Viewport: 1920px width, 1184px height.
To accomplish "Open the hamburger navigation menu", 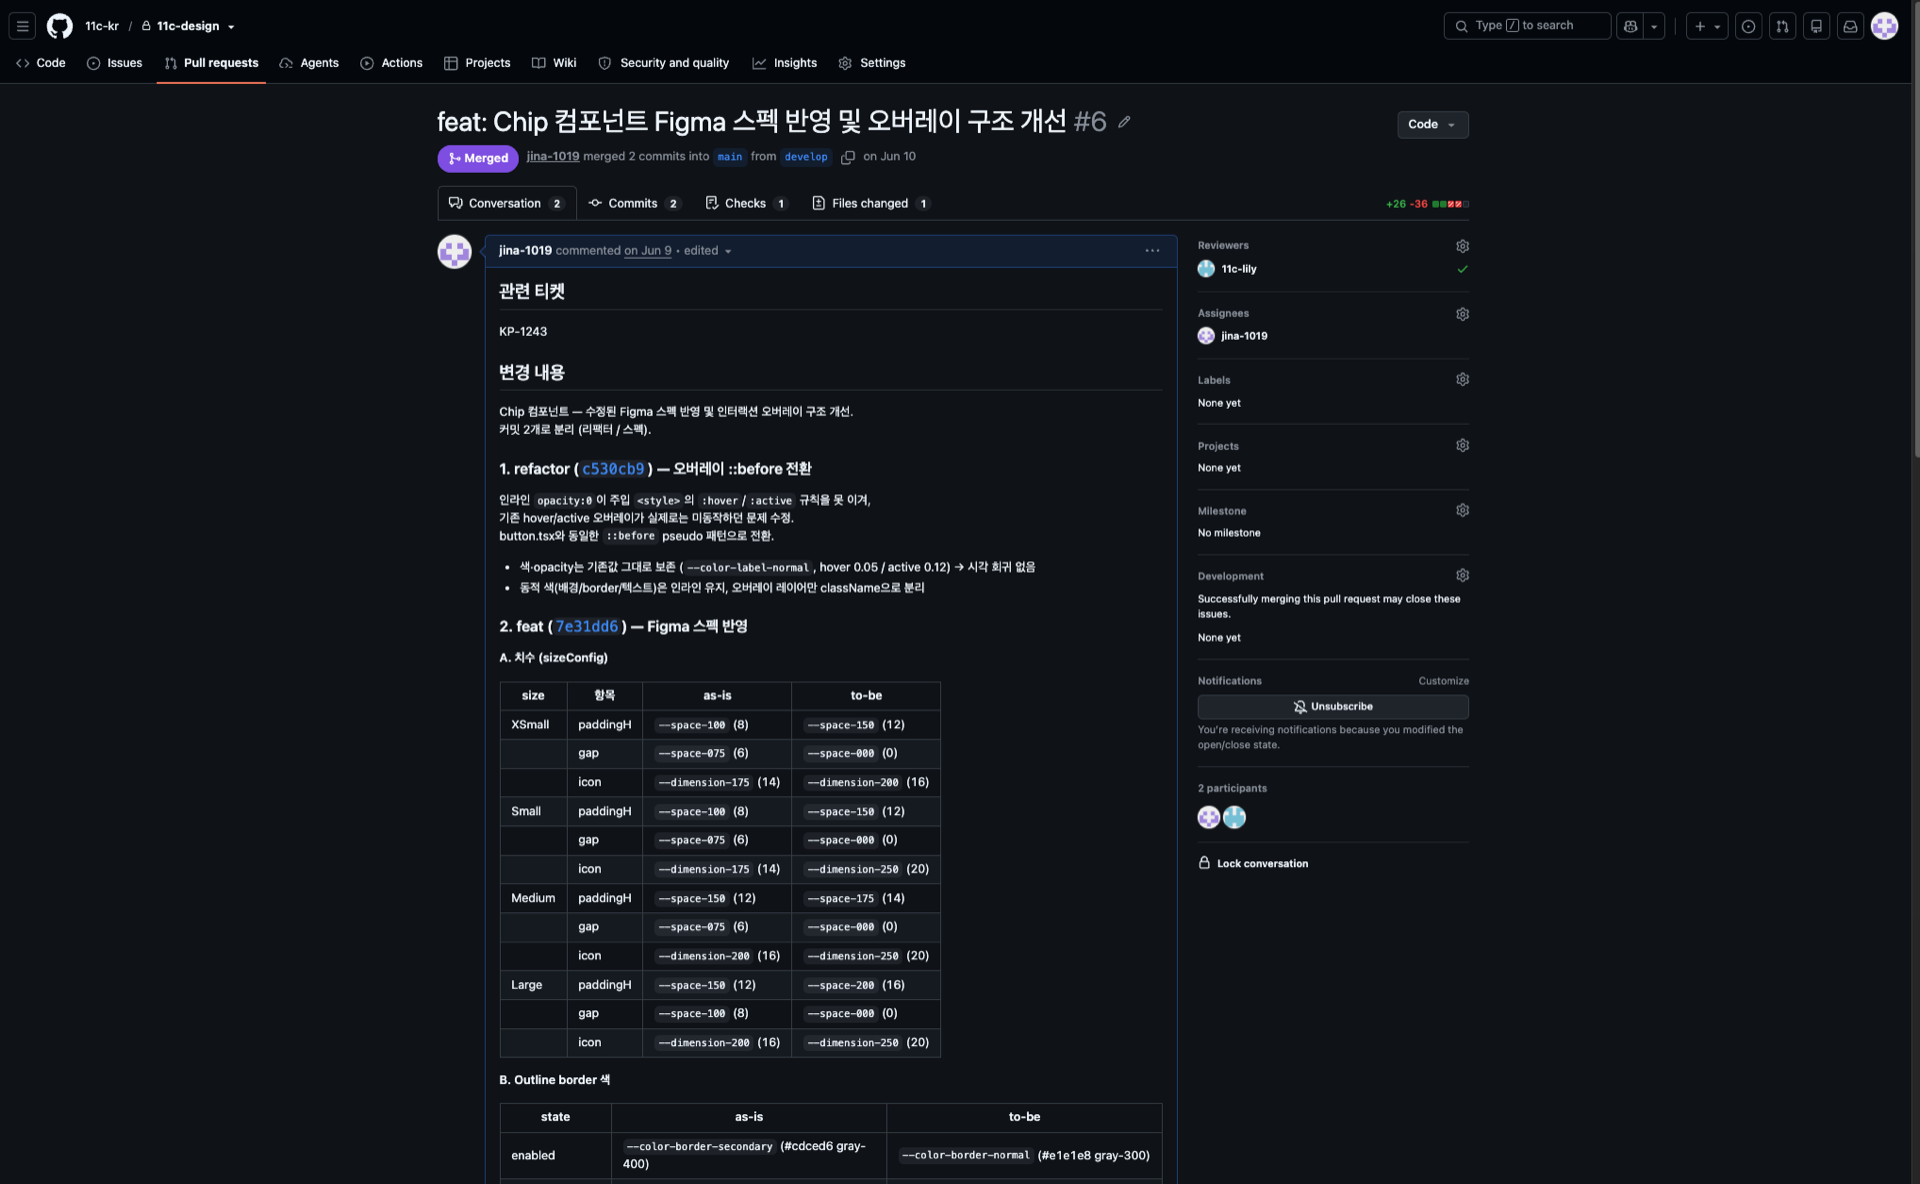I will pyautogui.click(x=22, y=26).
